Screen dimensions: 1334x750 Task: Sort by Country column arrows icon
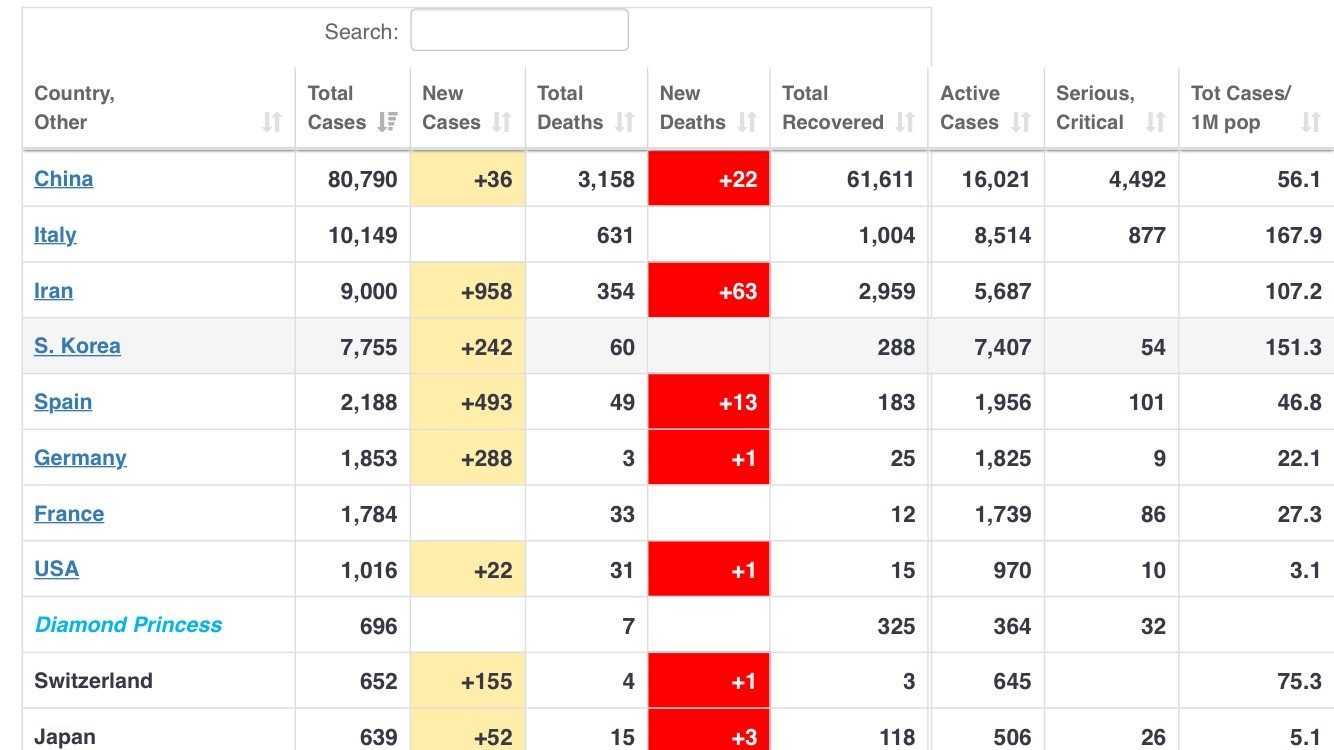(x=272, y=122)
